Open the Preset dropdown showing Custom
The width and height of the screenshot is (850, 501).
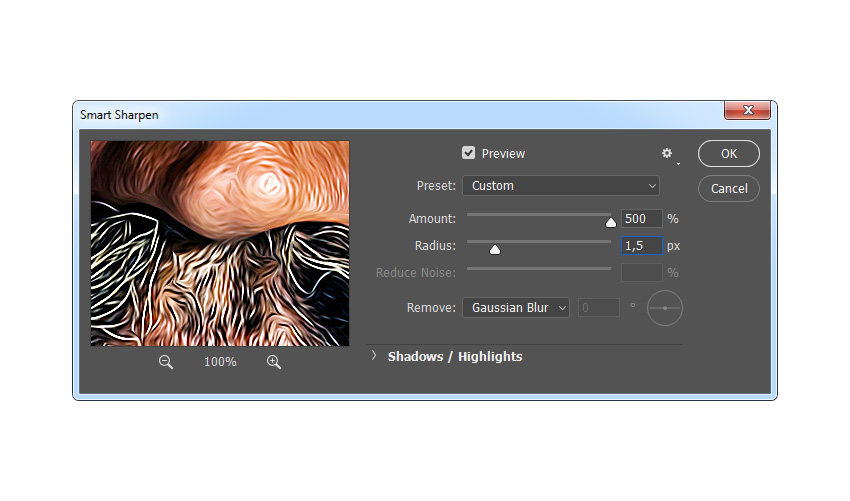click(561, 185)
